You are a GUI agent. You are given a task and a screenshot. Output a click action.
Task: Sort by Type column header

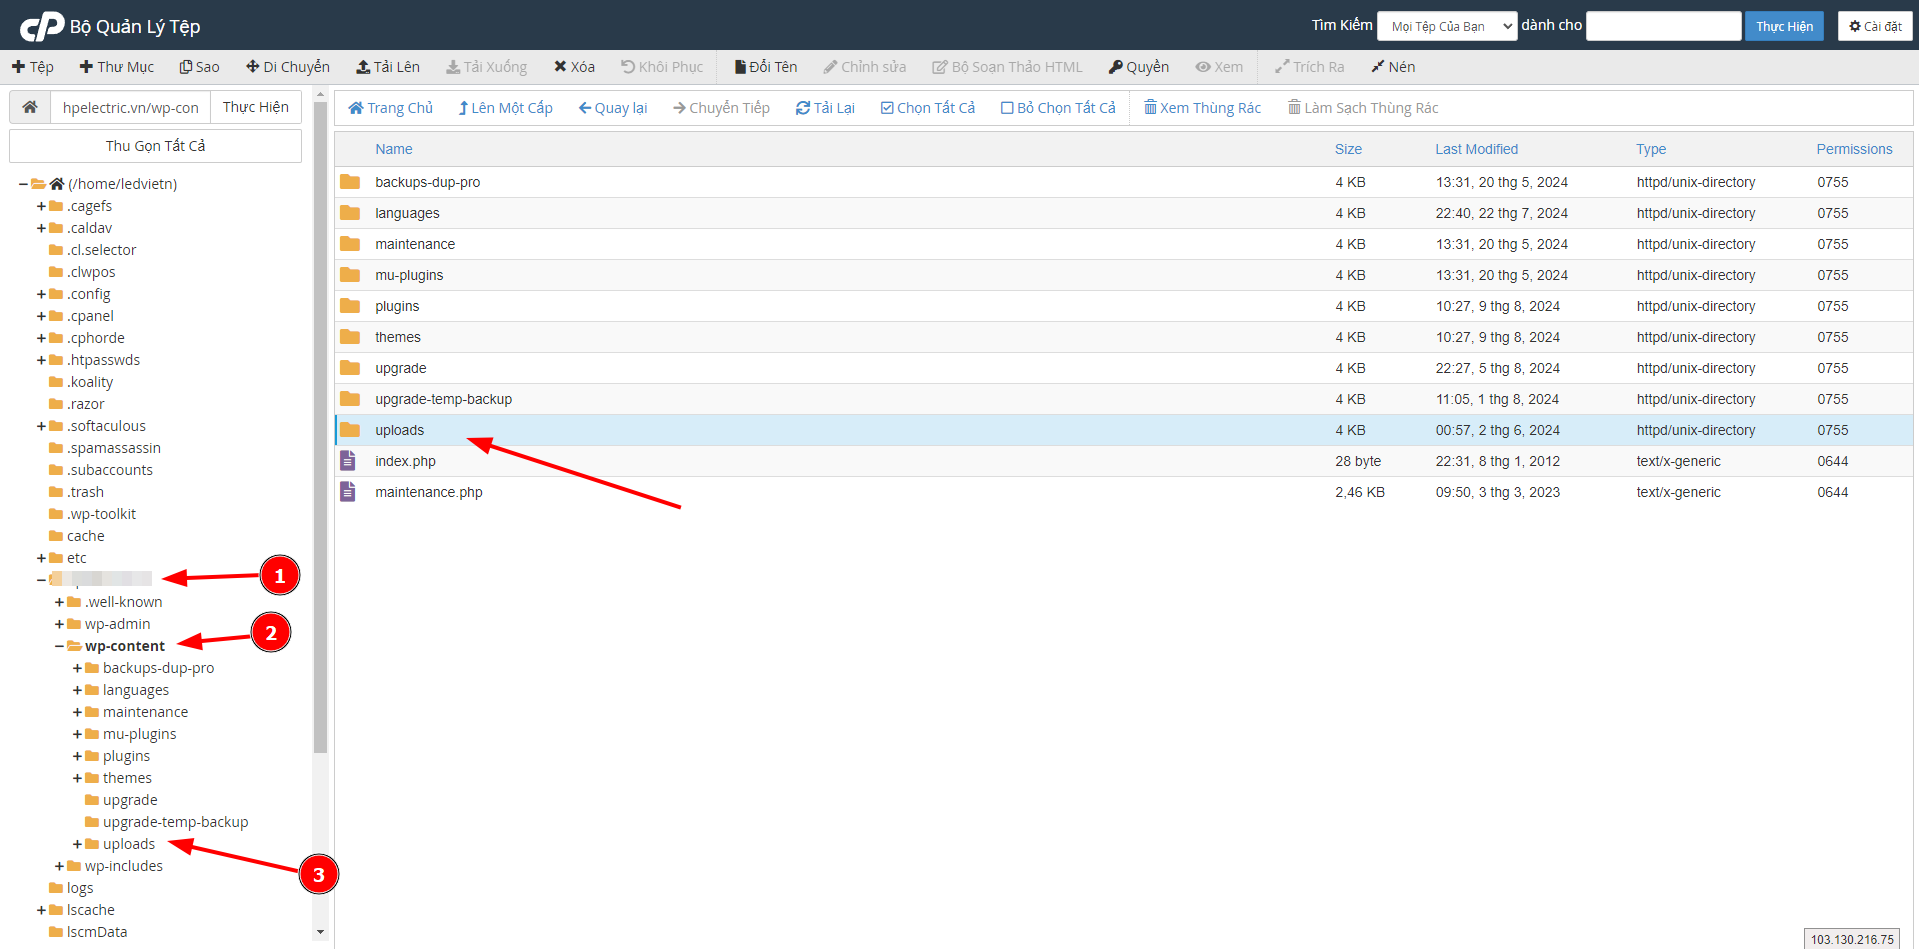click(1651, 149)
